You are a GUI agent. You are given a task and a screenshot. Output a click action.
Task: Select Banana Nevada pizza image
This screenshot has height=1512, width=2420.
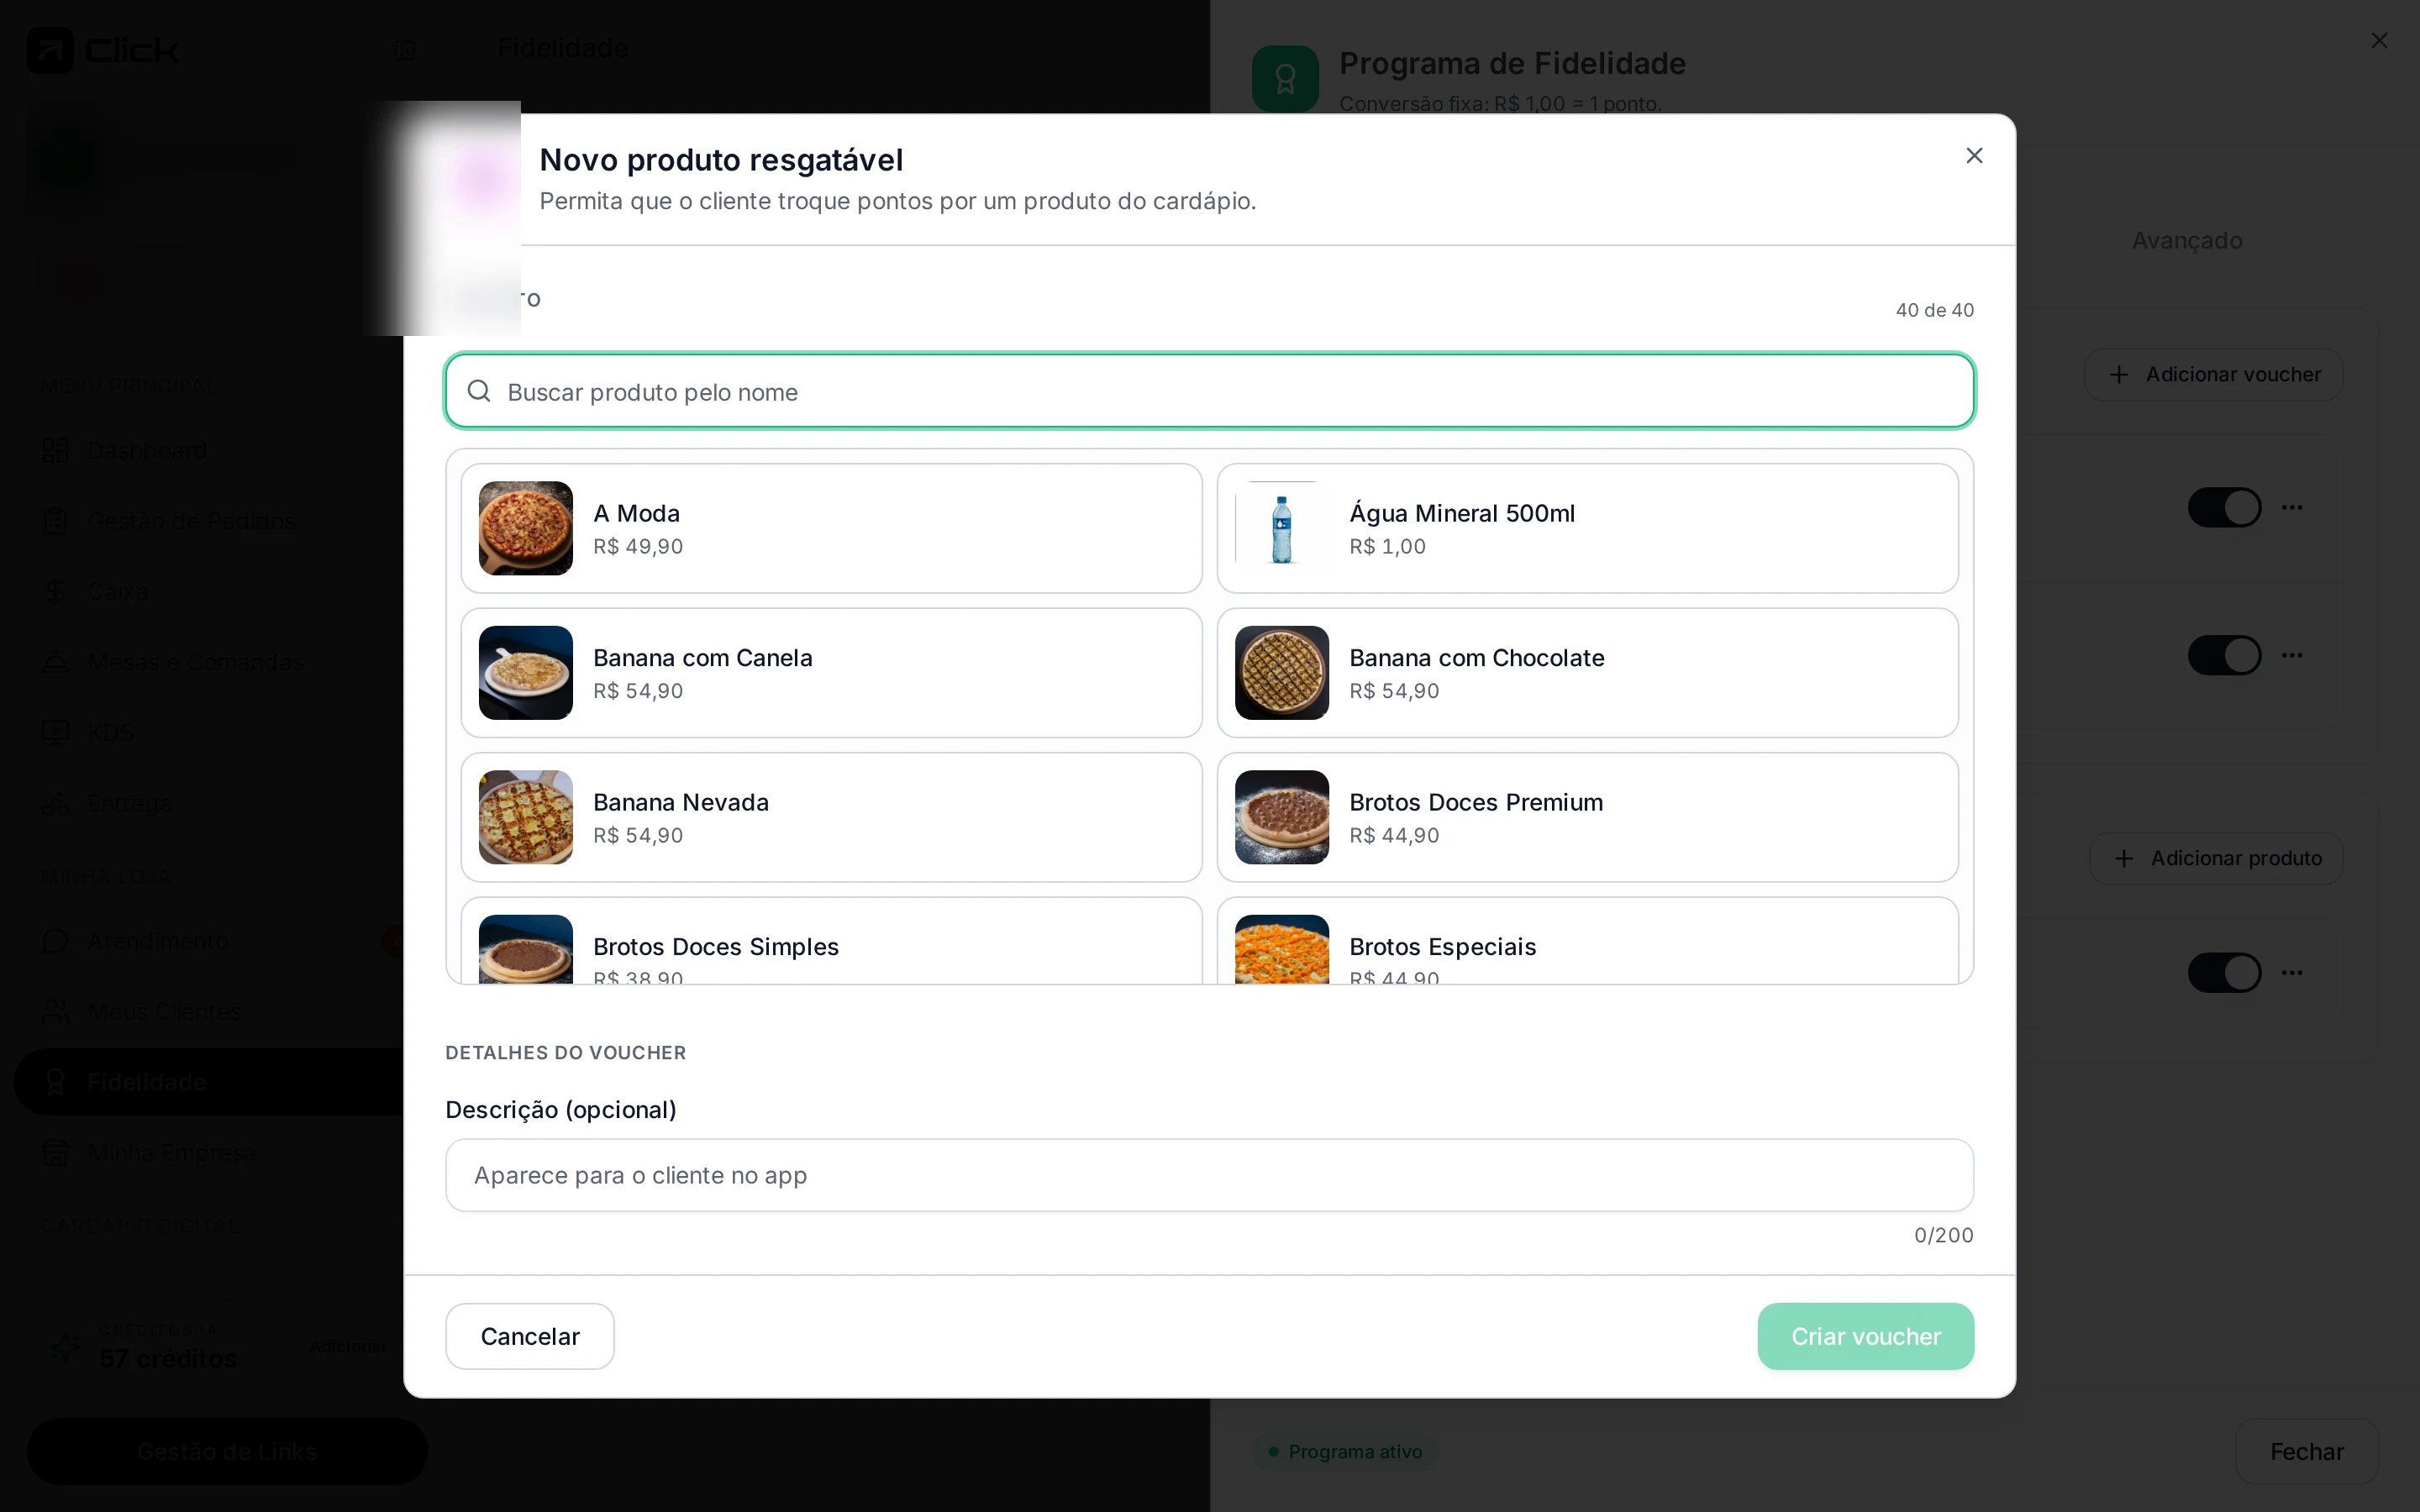(x=526, y=817)
